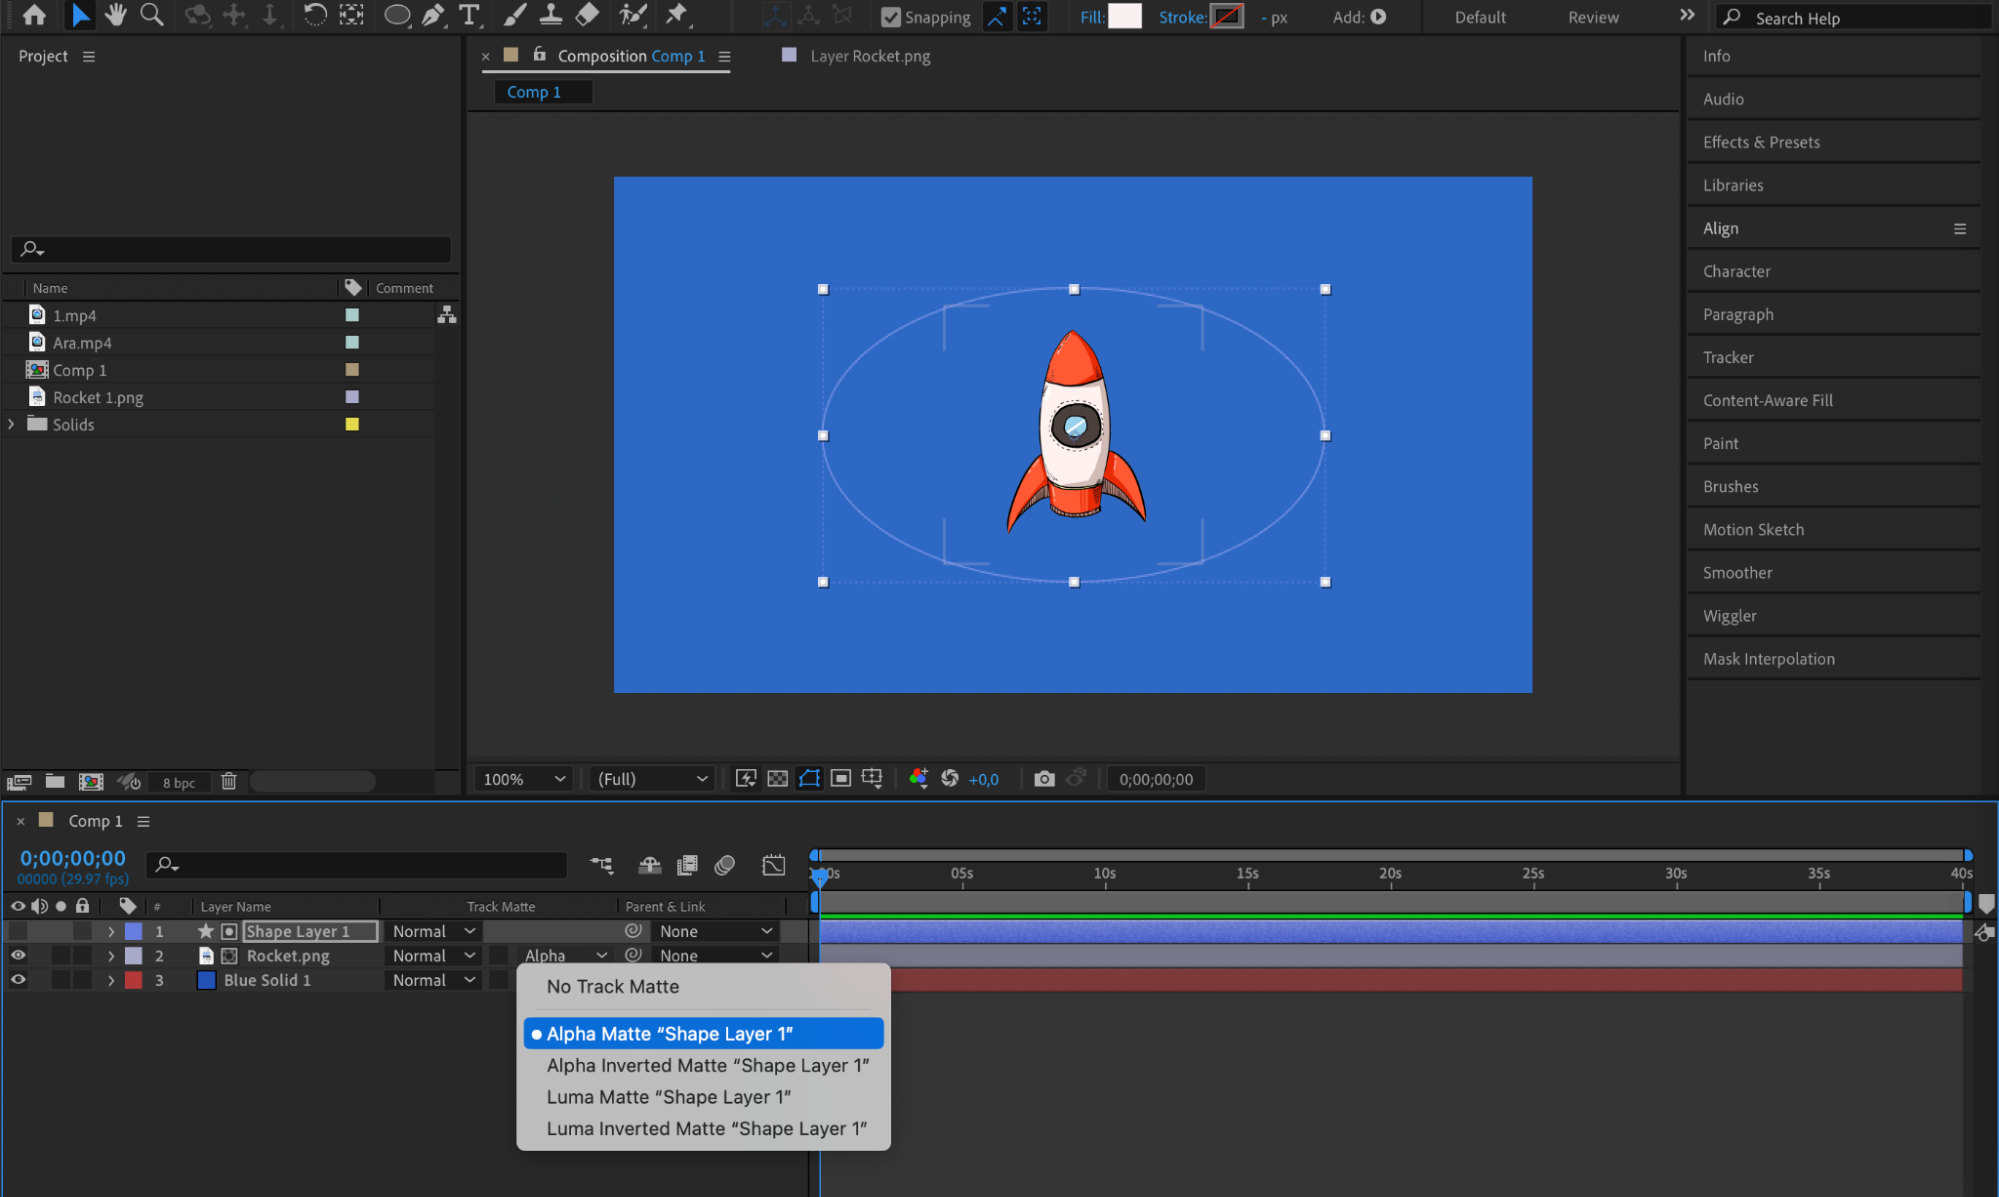Open the Fill color swatch
The image size is (1999, 1197).
1124,17
